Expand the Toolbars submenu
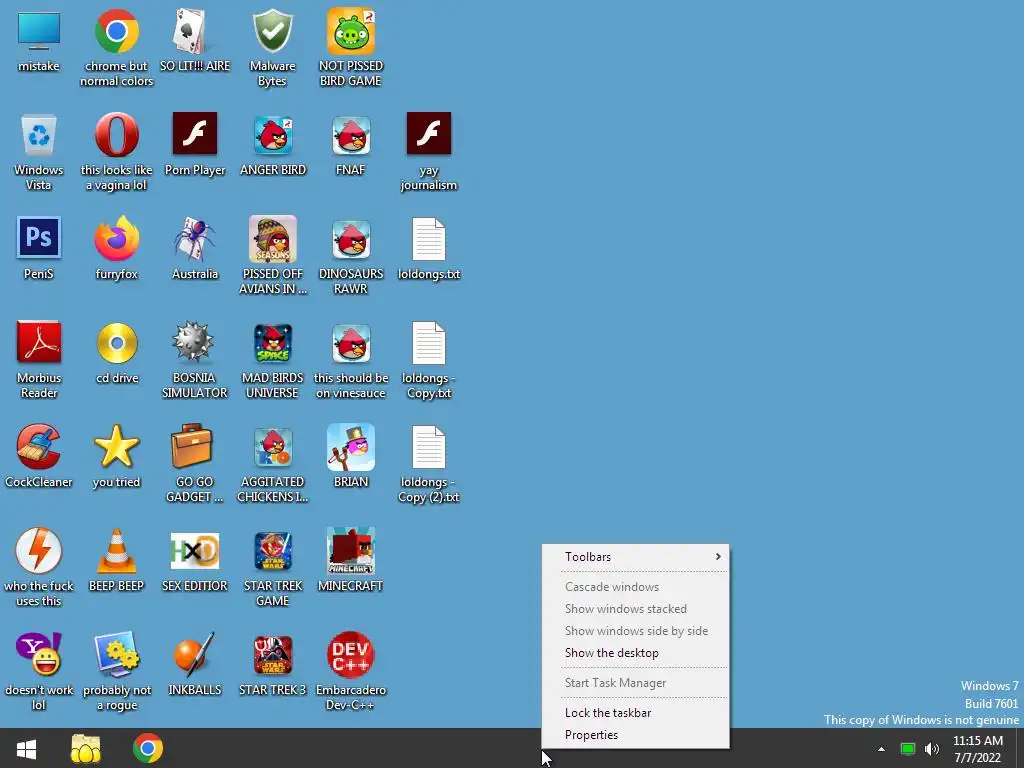The height and width of the screenshot is (768, 1024). (635, 557)
